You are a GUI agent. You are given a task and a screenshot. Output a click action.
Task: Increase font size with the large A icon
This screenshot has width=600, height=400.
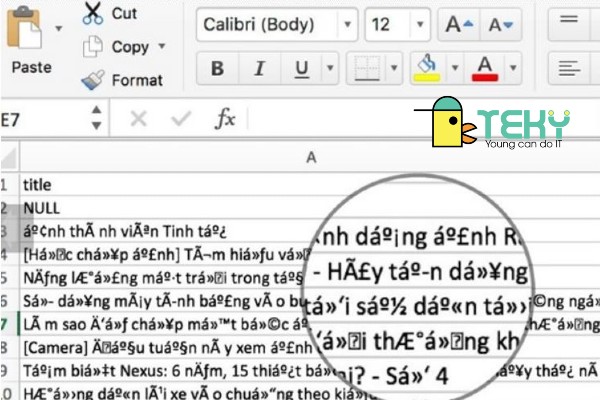click(459, 25)
